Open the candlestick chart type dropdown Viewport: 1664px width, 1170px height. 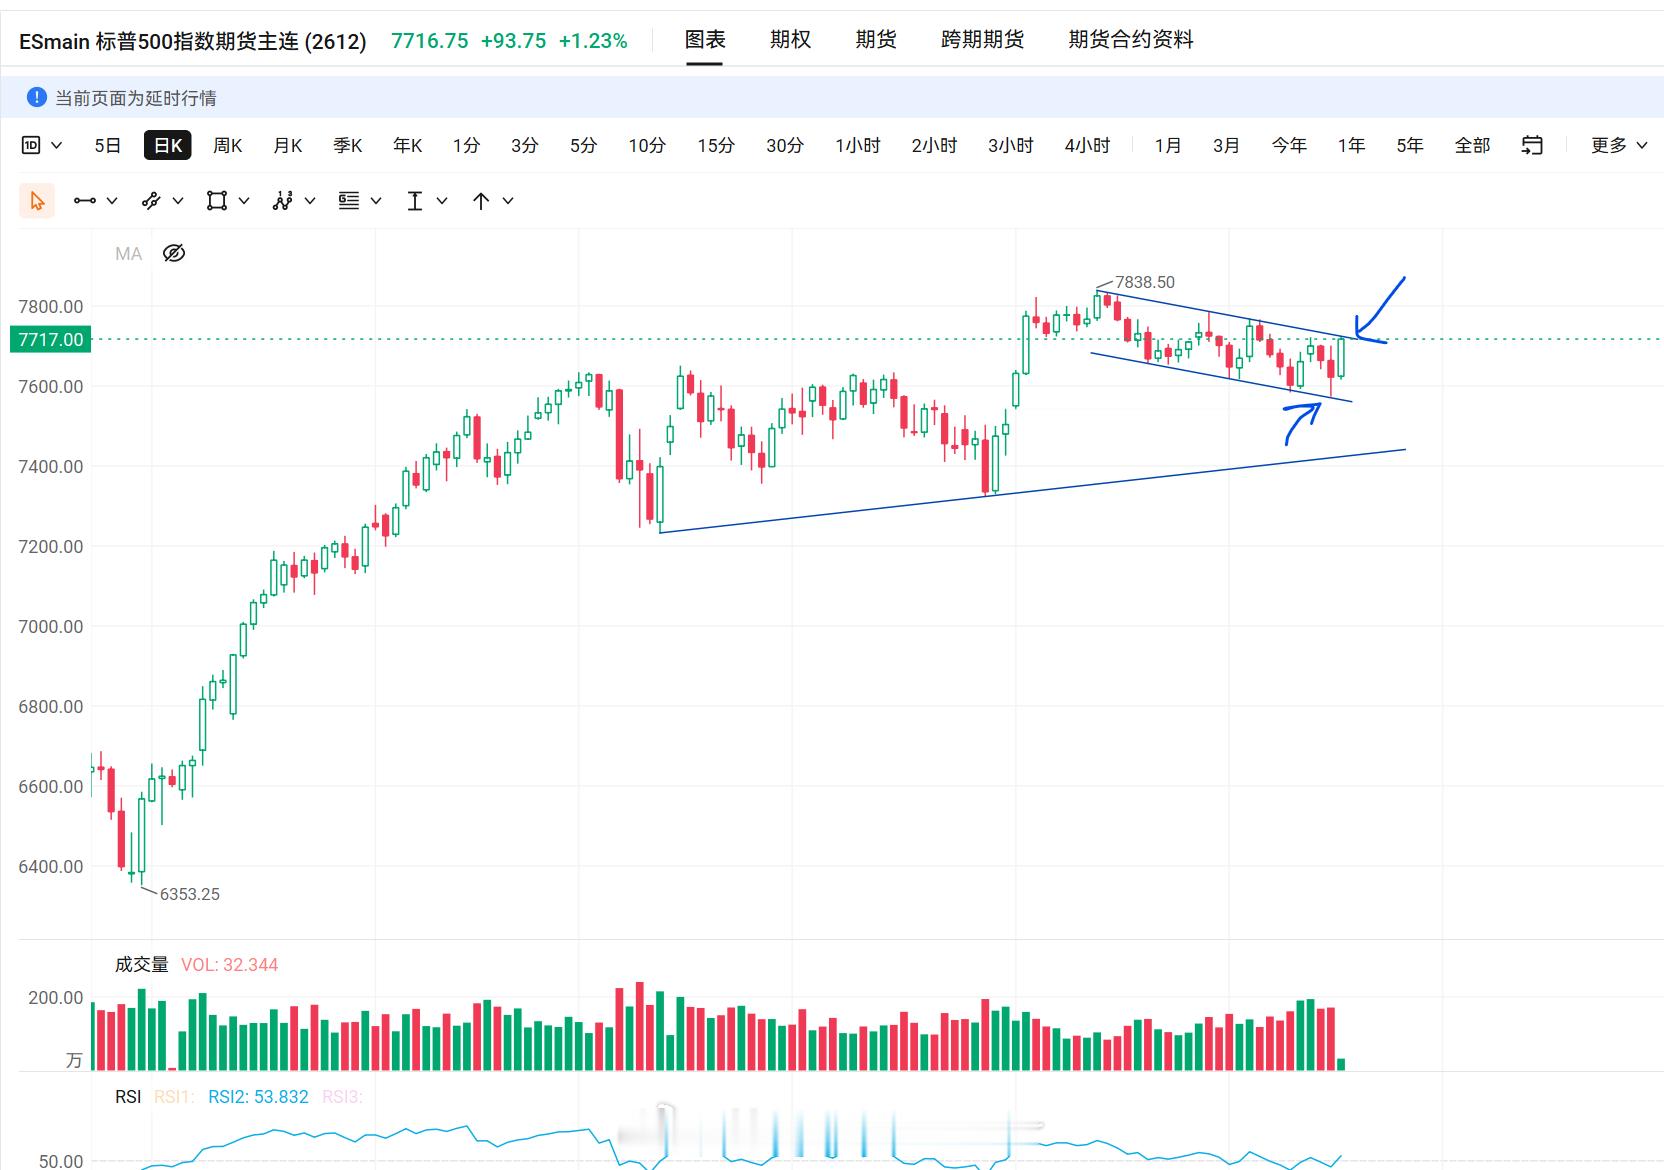point(42,146)
